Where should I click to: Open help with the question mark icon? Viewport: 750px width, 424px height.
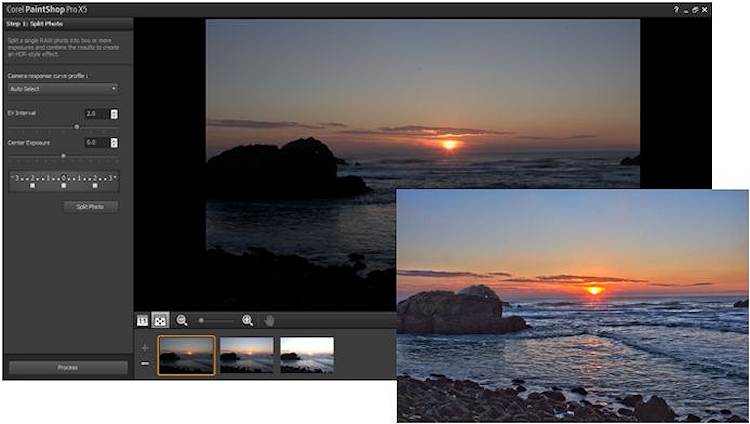point(676,8)
